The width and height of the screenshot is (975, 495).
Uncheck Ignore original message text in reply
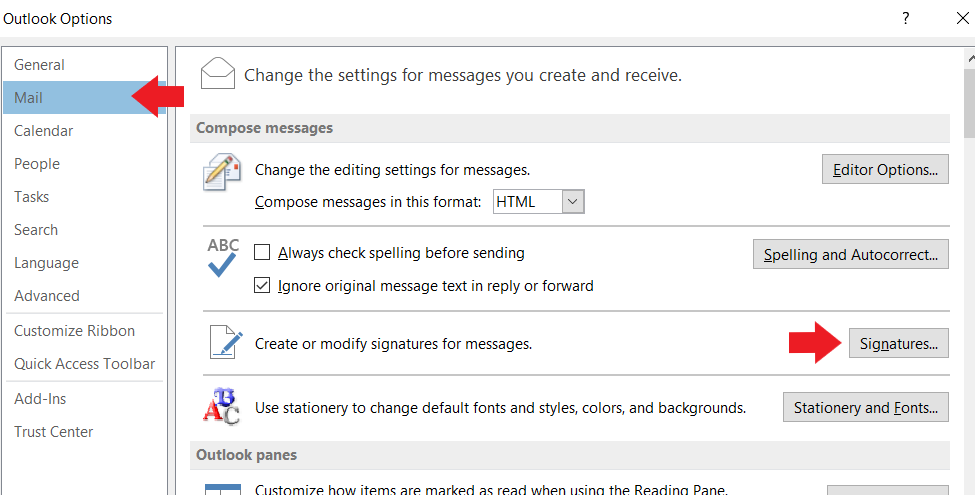[x=262, y=285]
